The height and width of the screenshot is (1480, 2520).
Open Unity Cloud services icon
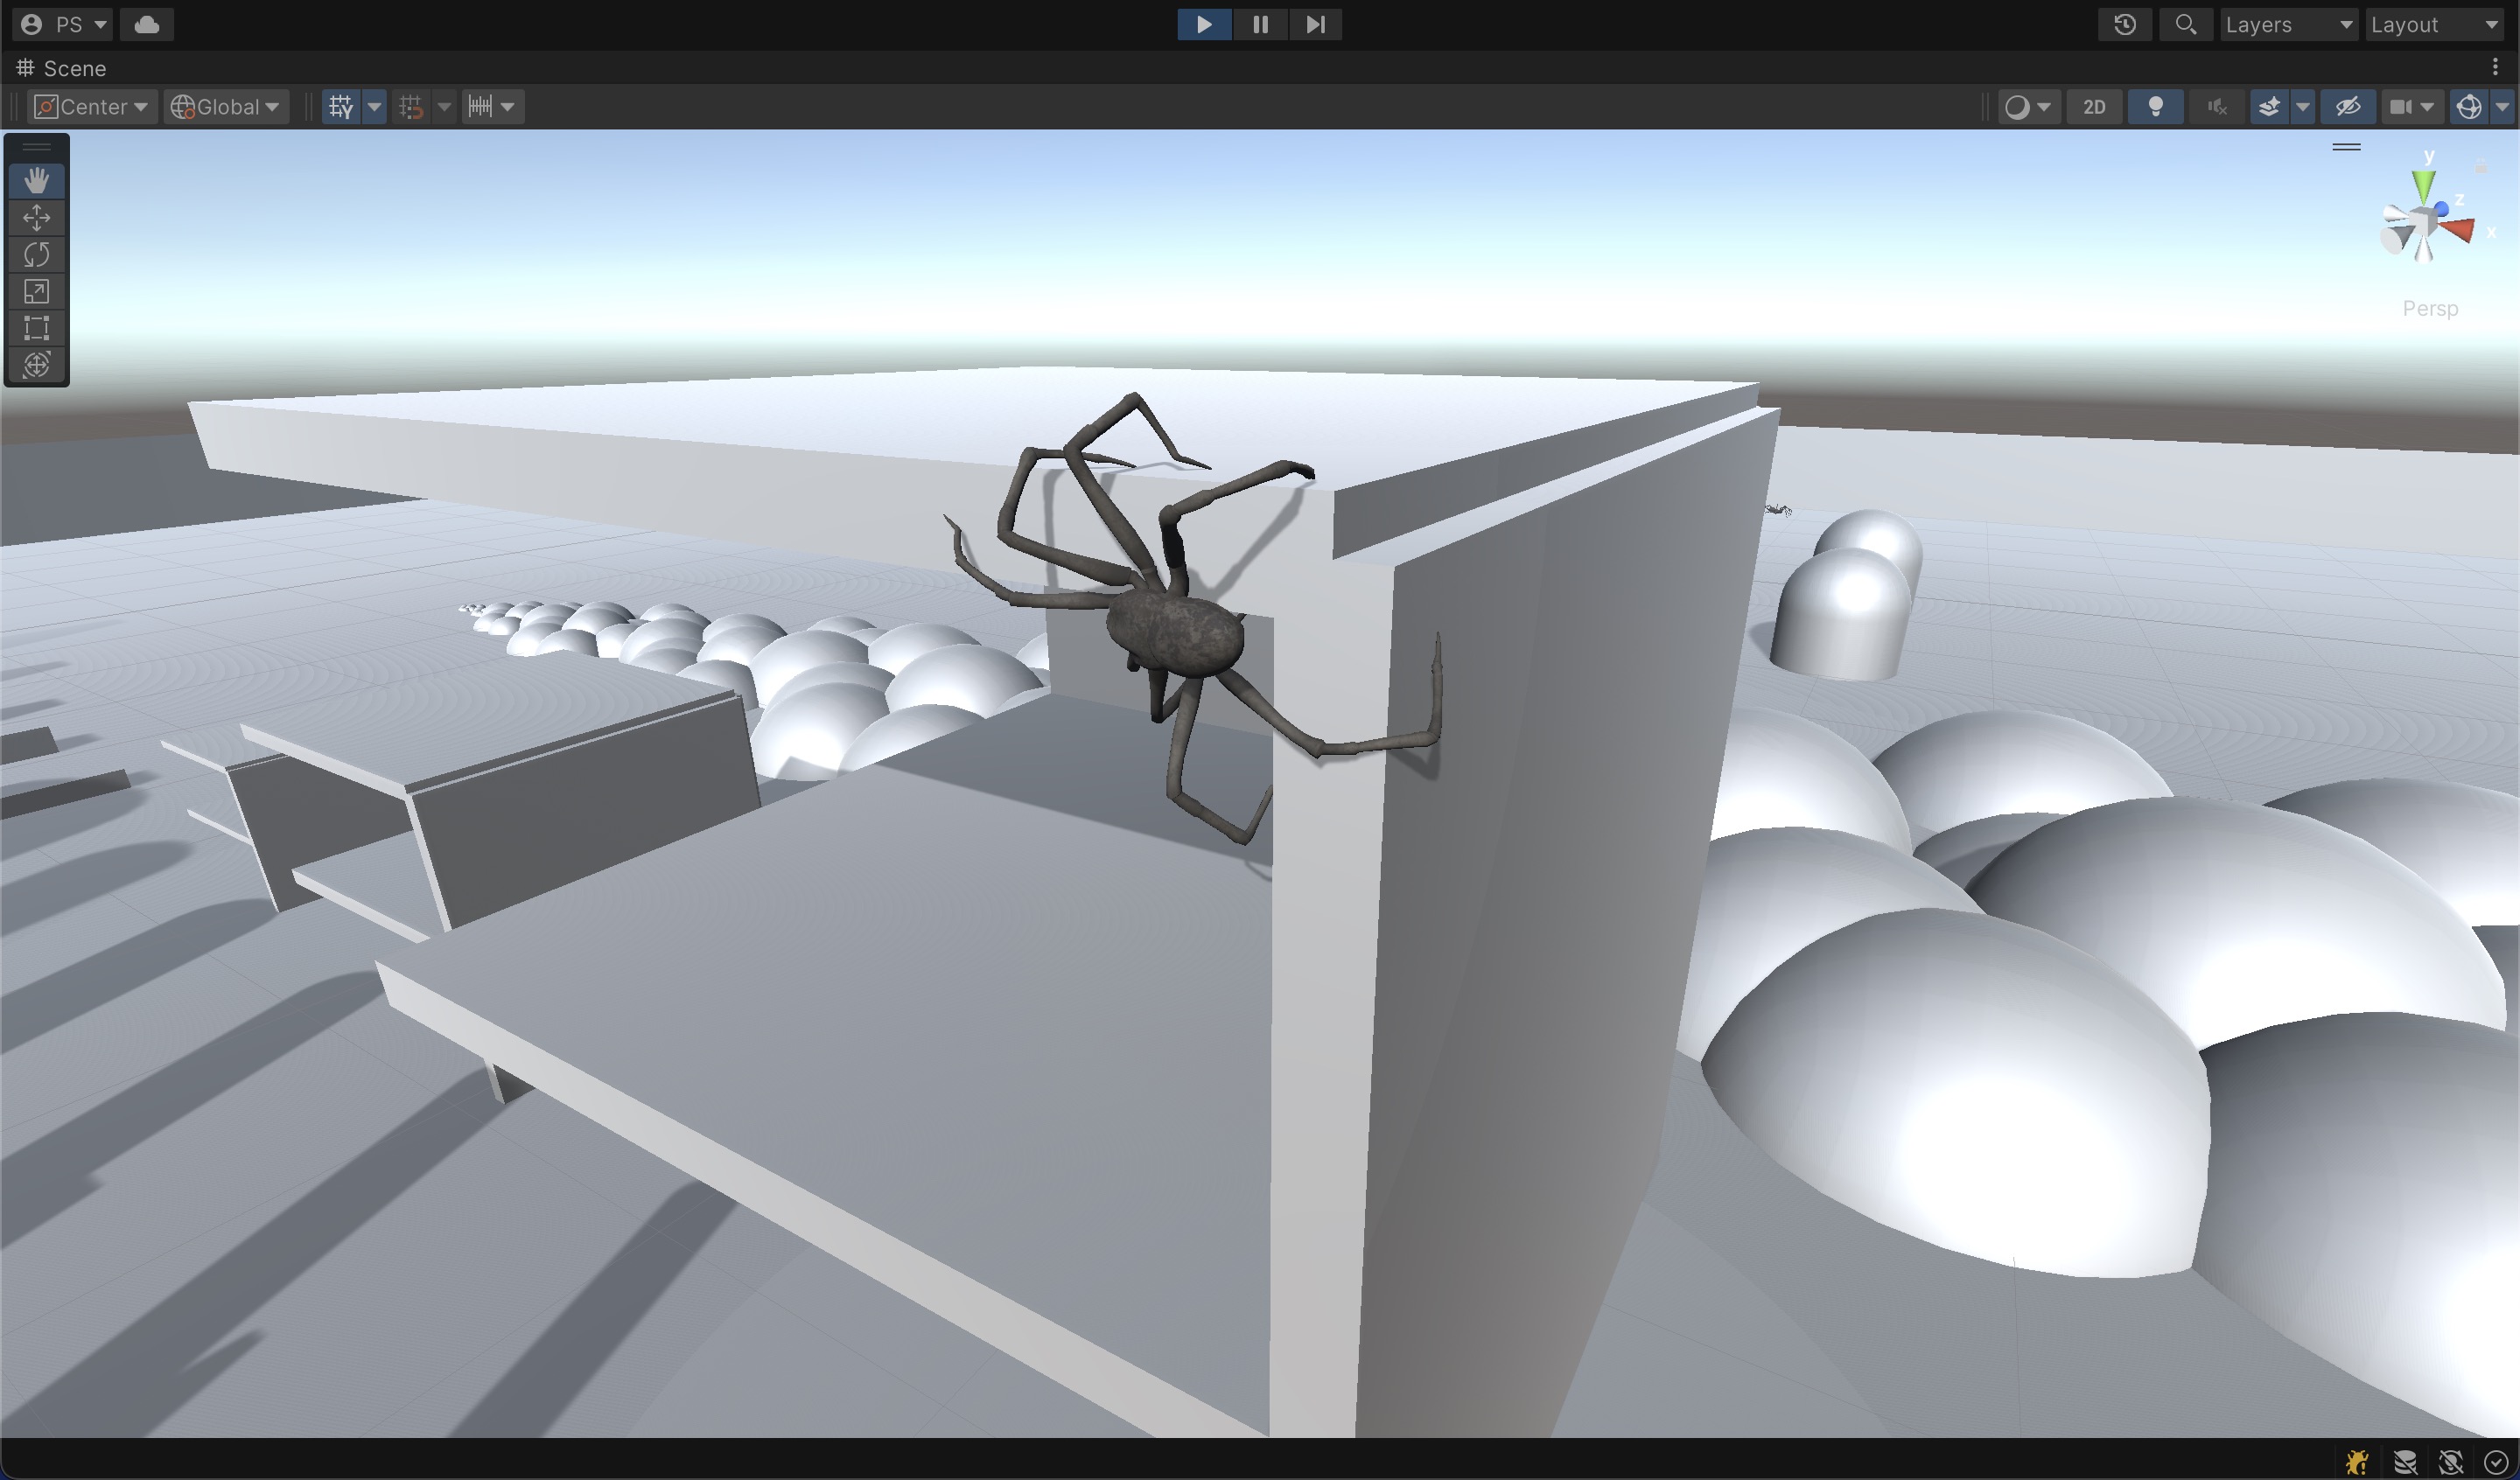[147, 24]
